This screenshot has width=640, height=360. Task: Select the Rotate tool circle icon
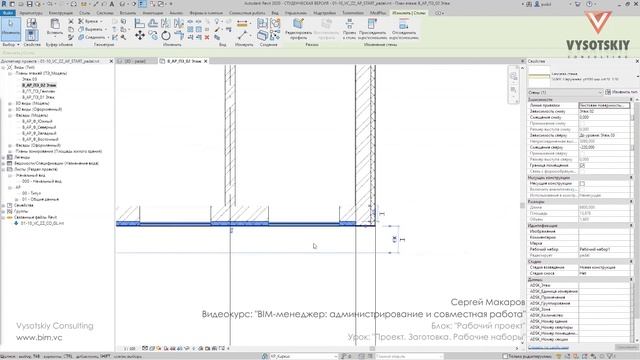pos(166,36)
